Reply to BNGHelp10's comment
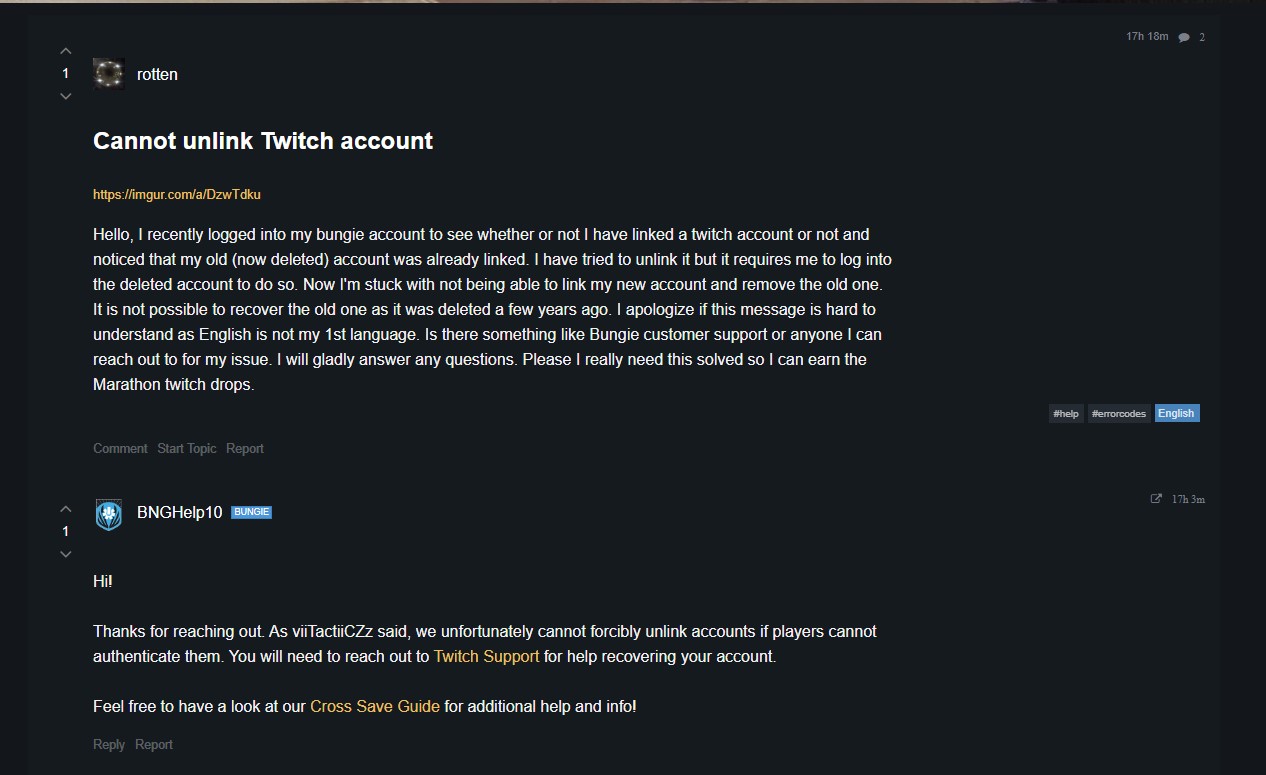1266x775 pixels. [x=109, y=745]
